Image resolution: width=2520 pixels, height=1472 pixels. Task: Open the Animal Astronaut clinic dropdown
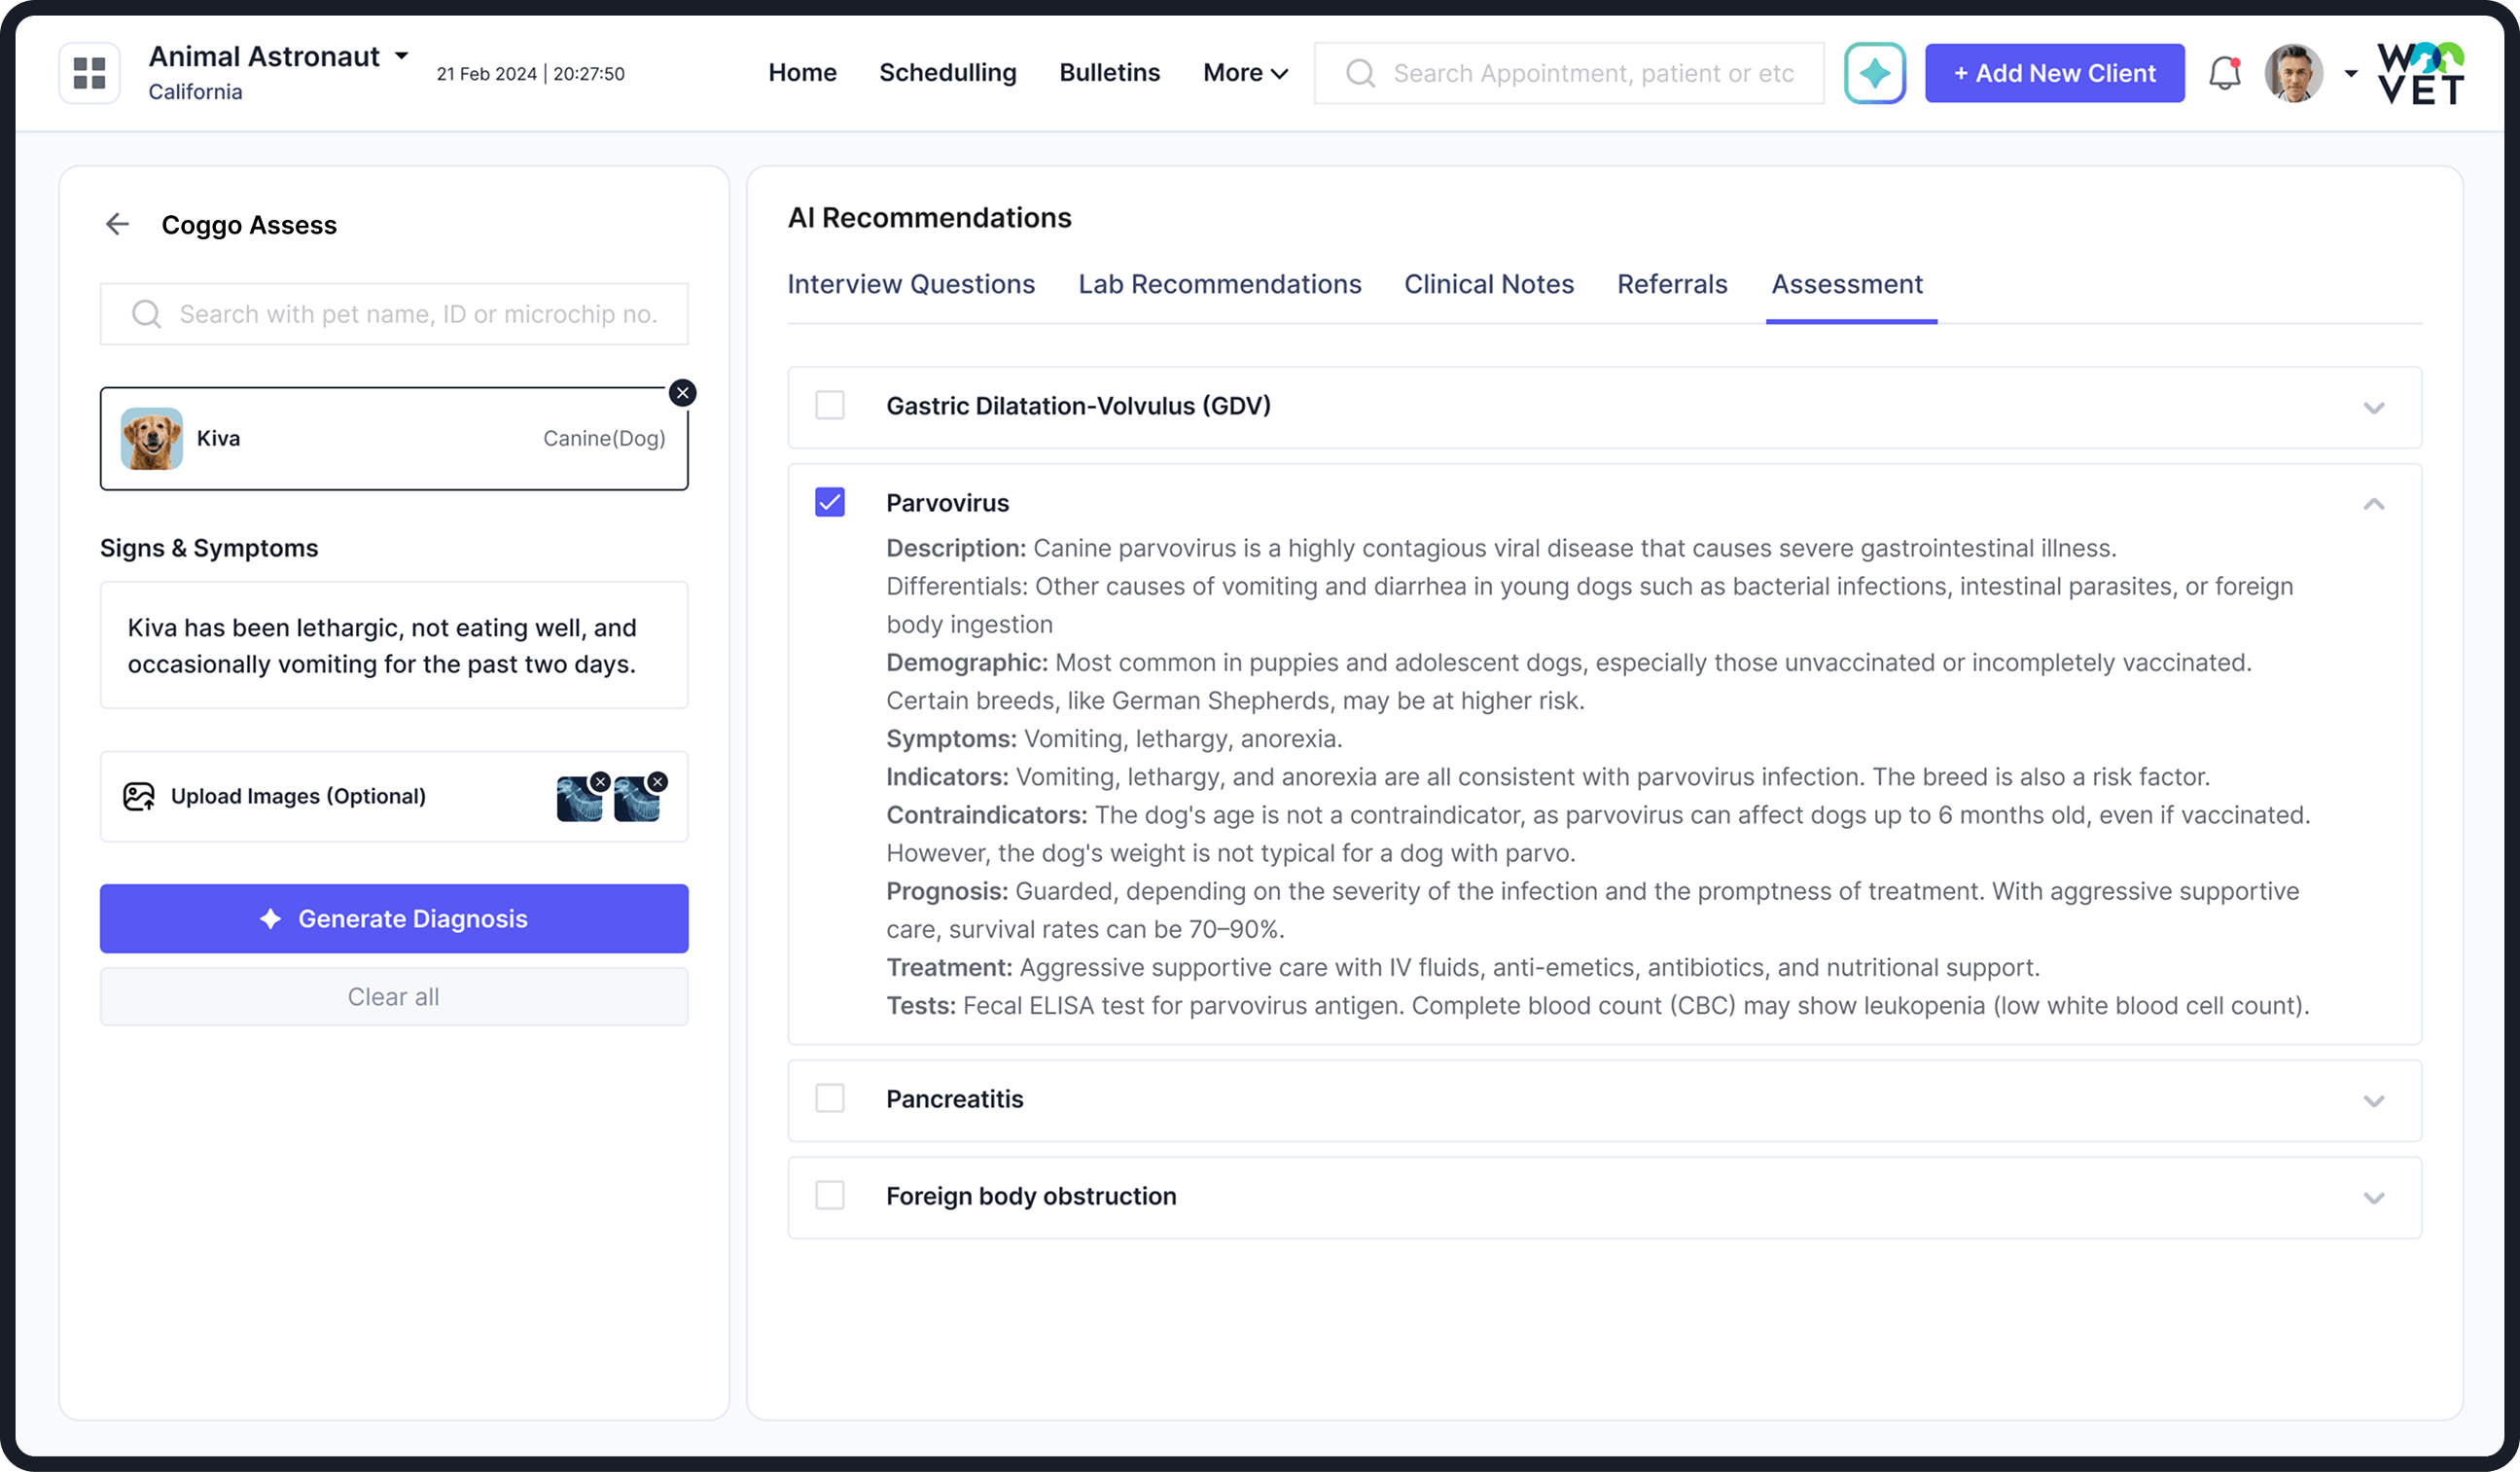coord(401,56)
